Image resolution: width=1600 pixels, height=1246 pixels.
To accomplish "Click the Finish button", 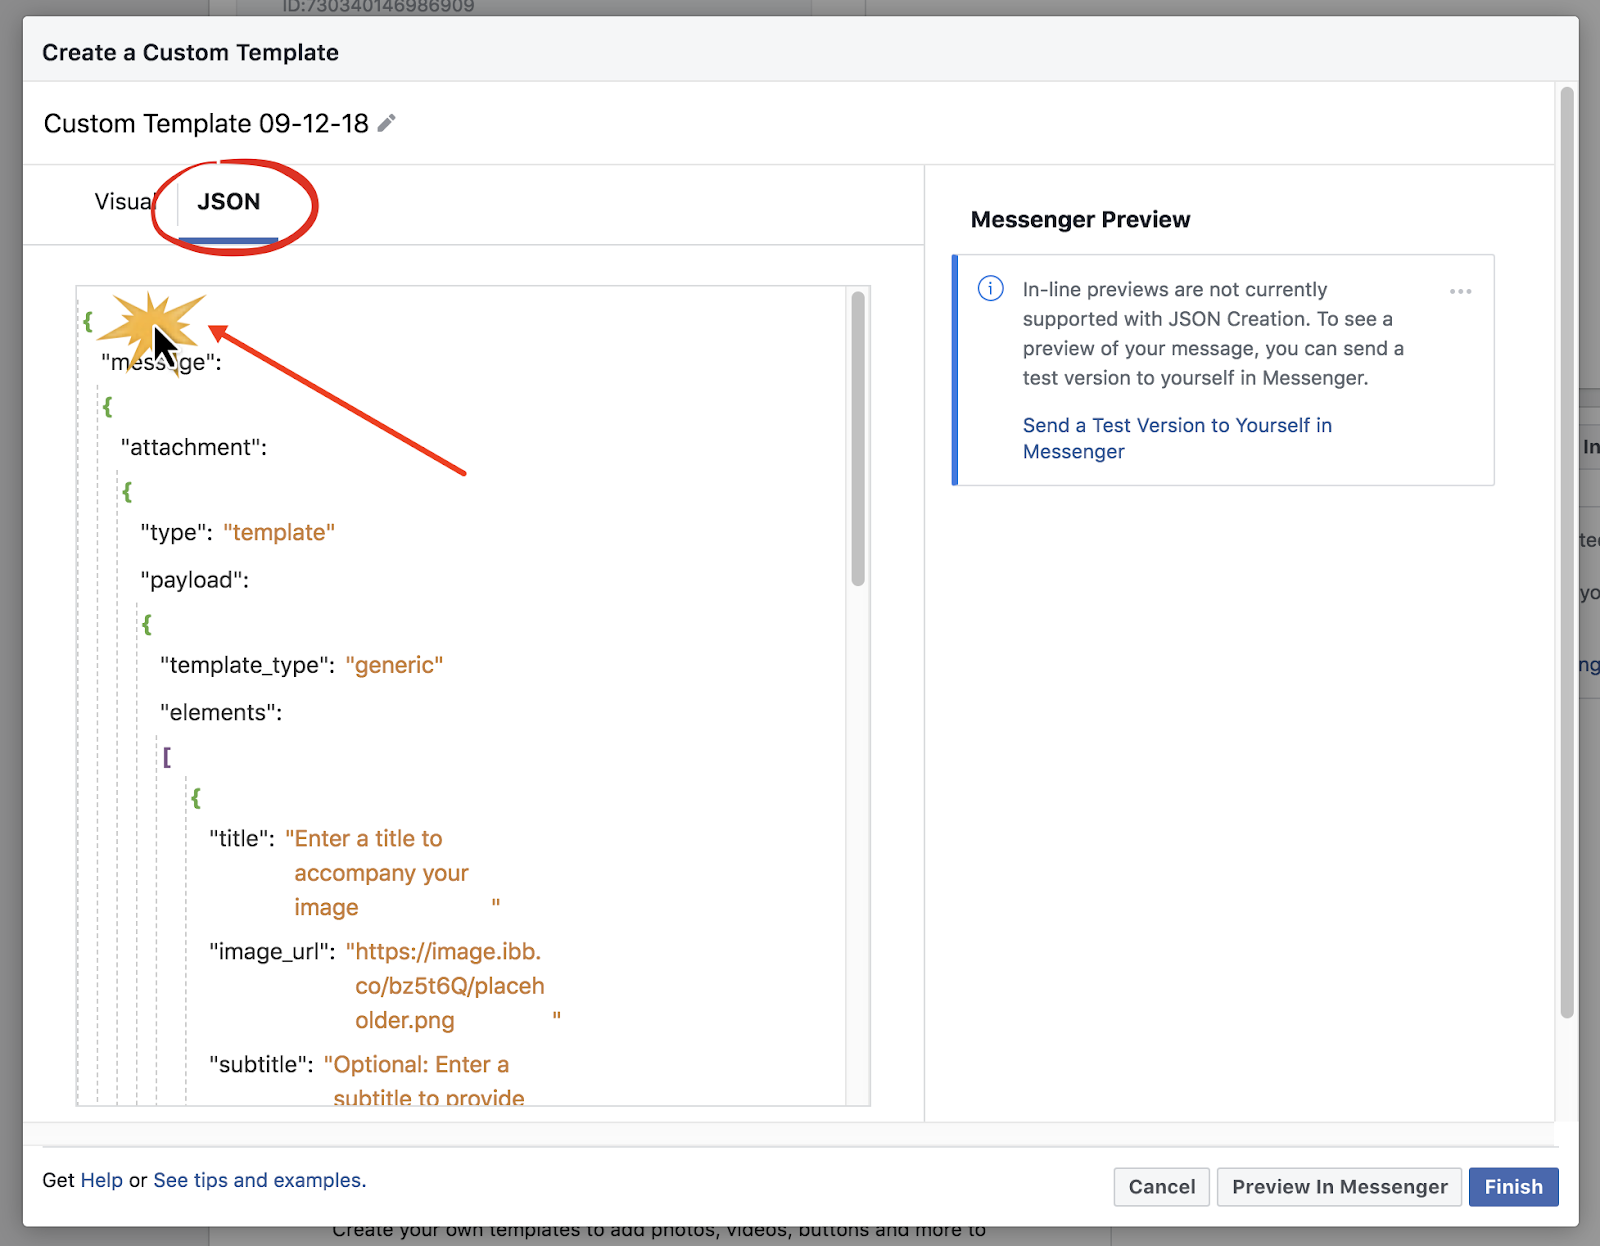I will [x=1513, y=1187].
